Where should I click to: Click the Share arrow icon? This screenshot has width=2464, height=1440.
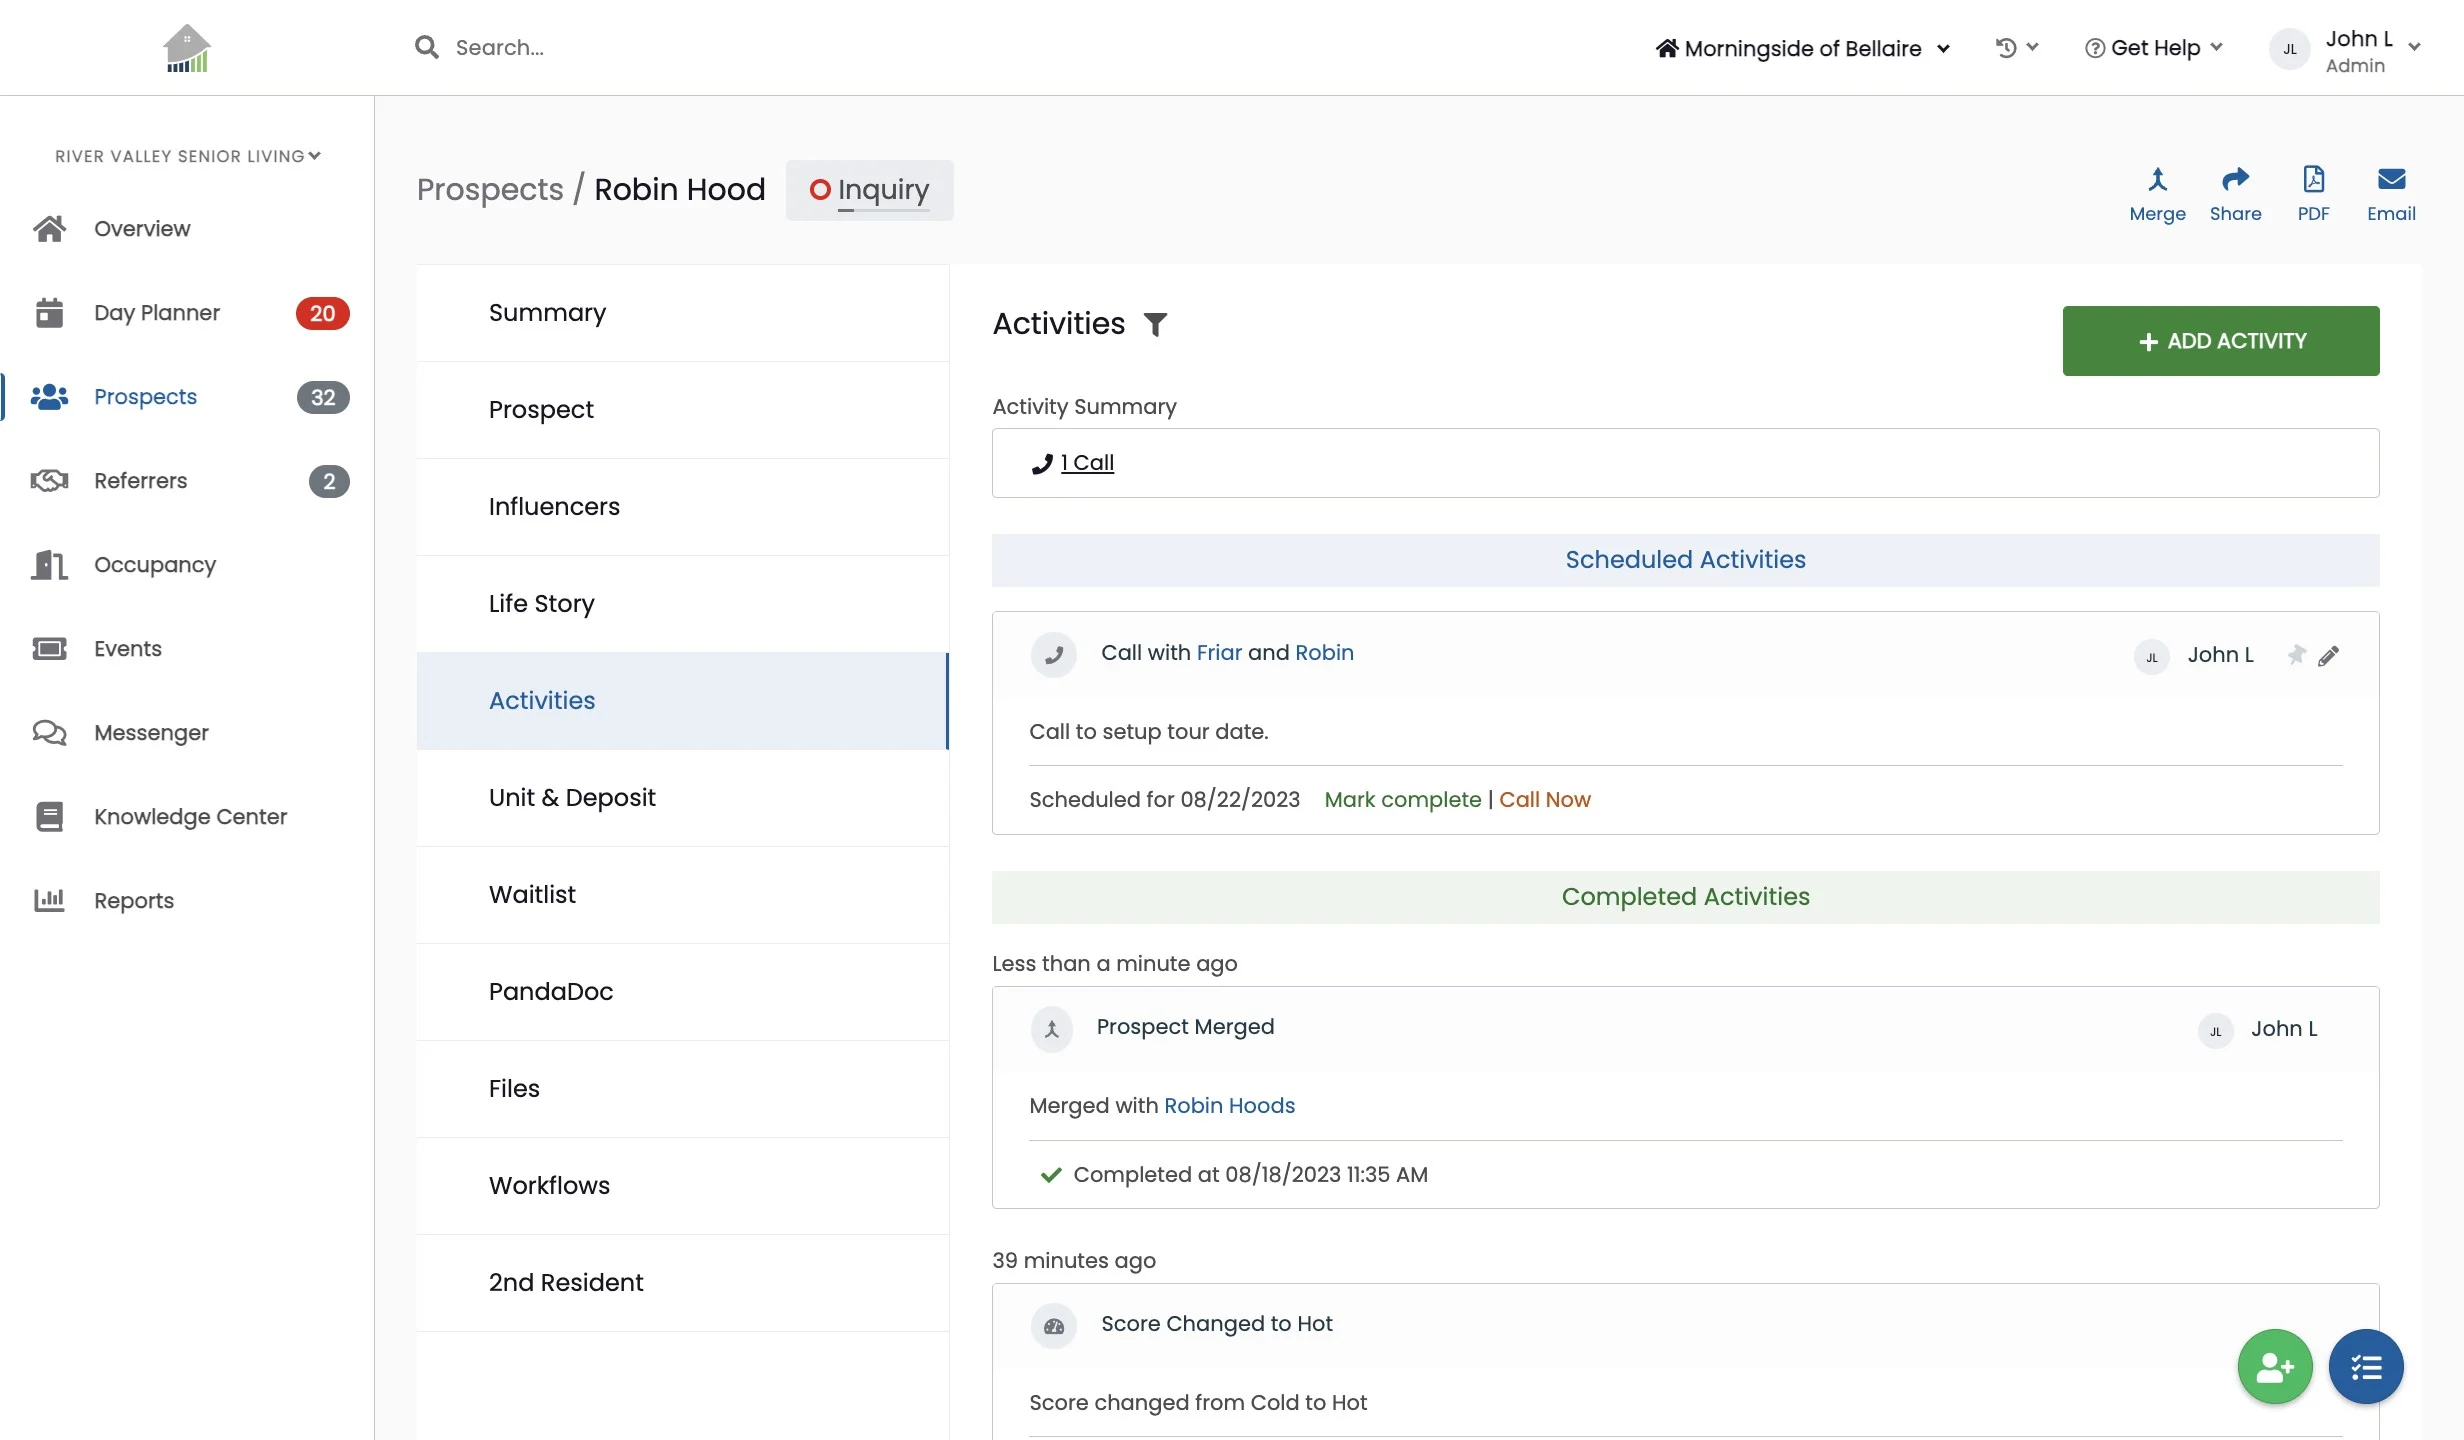[x=2235, y=181]
